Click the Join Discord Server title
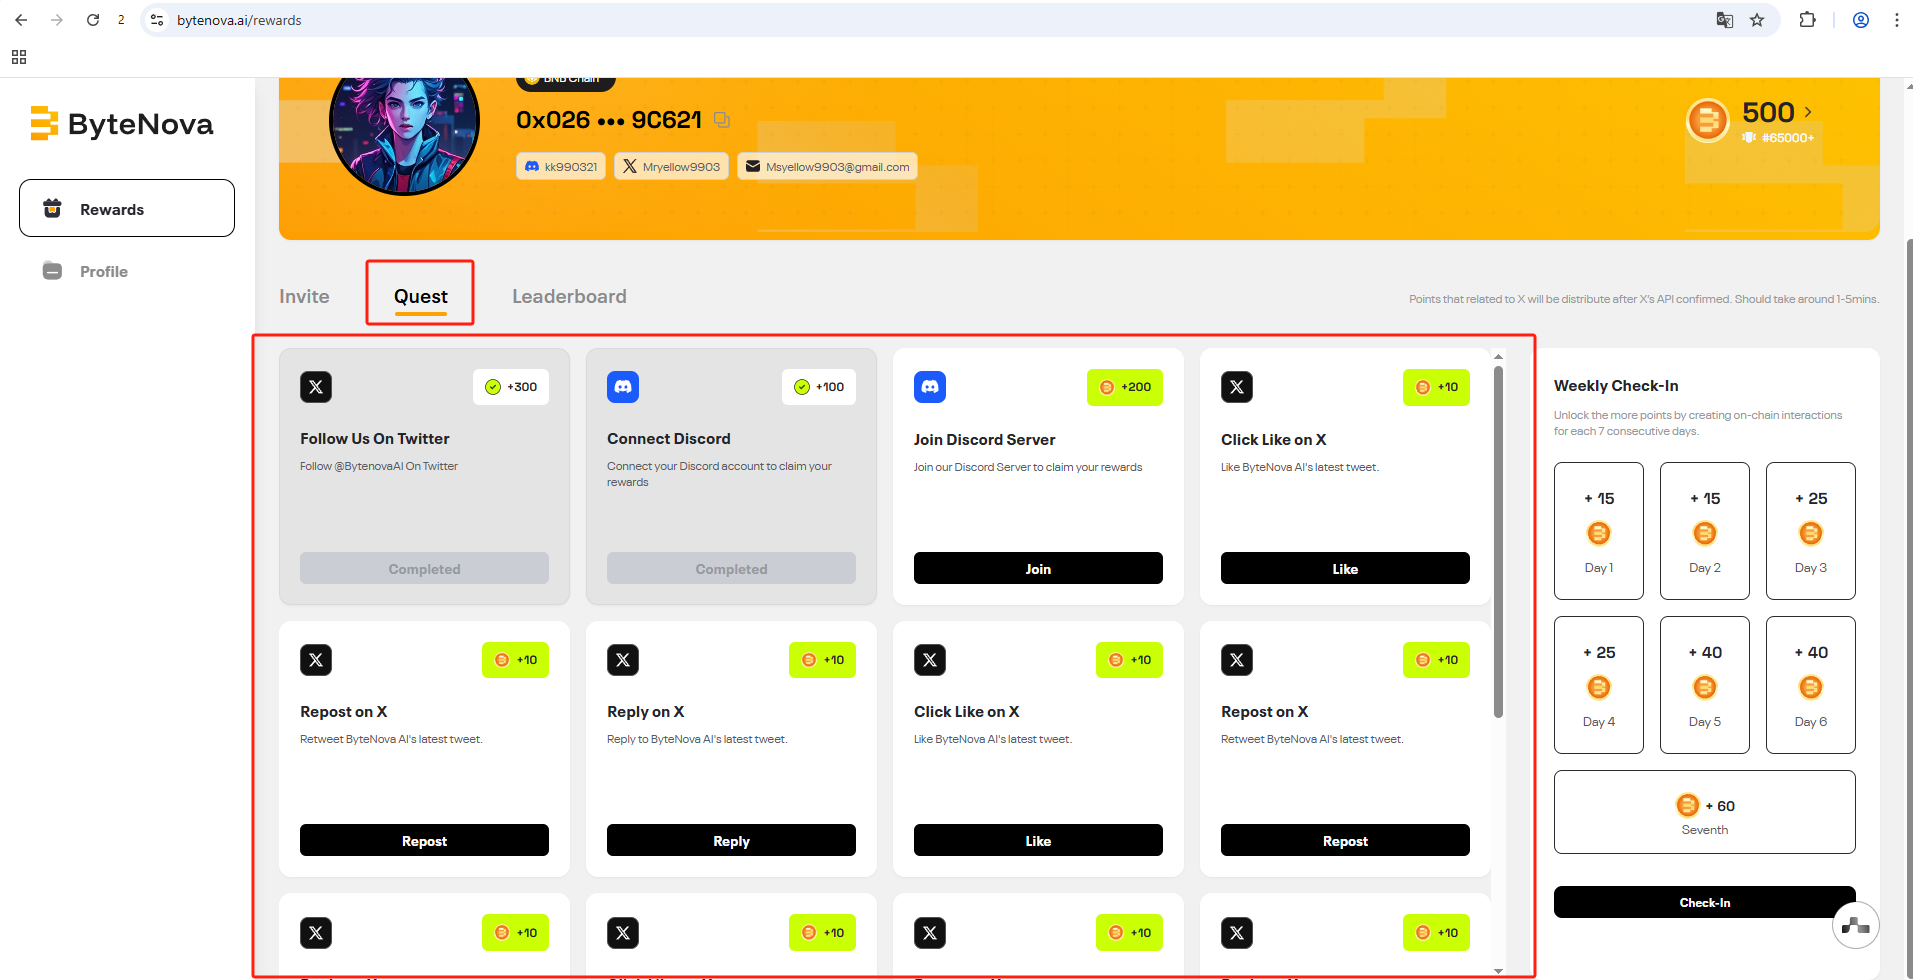Viewport: 1913px width, 980px height. tap(984, 439)
